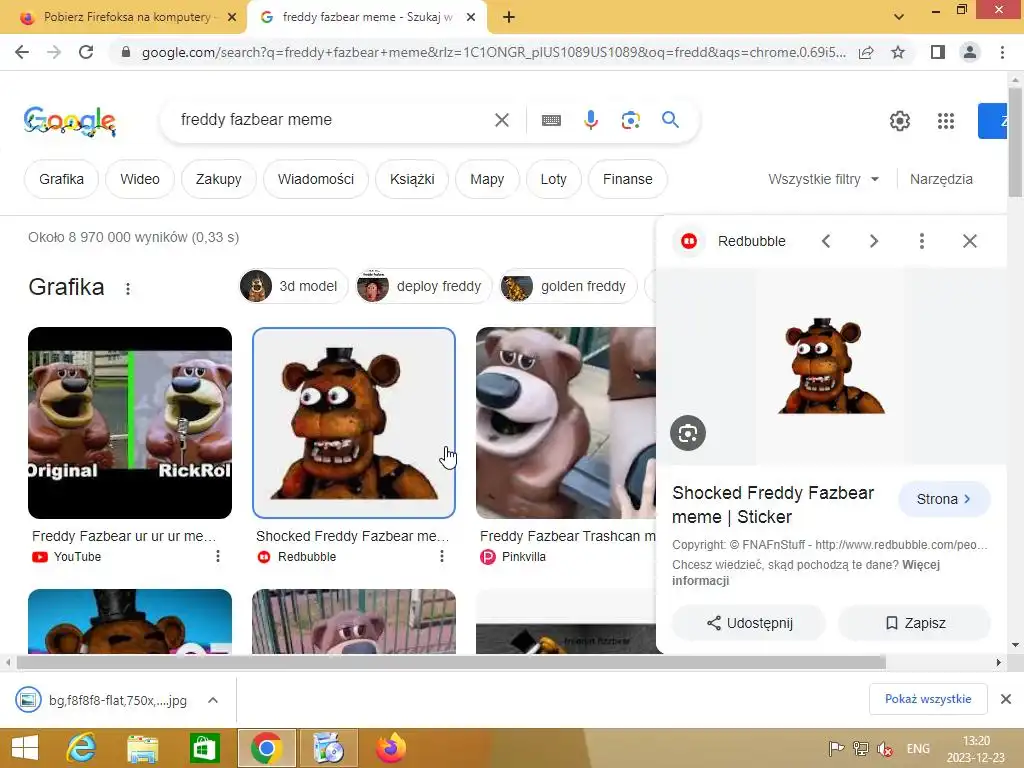This screenshot has height=768, width=1024.
Task: Close the Firefox download tab
Action: (x=232, y=18)
